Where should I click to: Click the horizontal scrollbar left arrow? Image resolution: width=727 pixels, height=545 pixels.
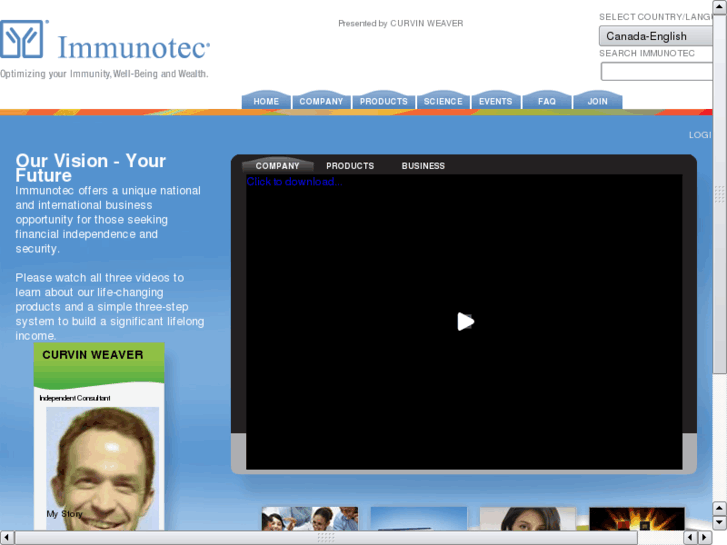6,537
